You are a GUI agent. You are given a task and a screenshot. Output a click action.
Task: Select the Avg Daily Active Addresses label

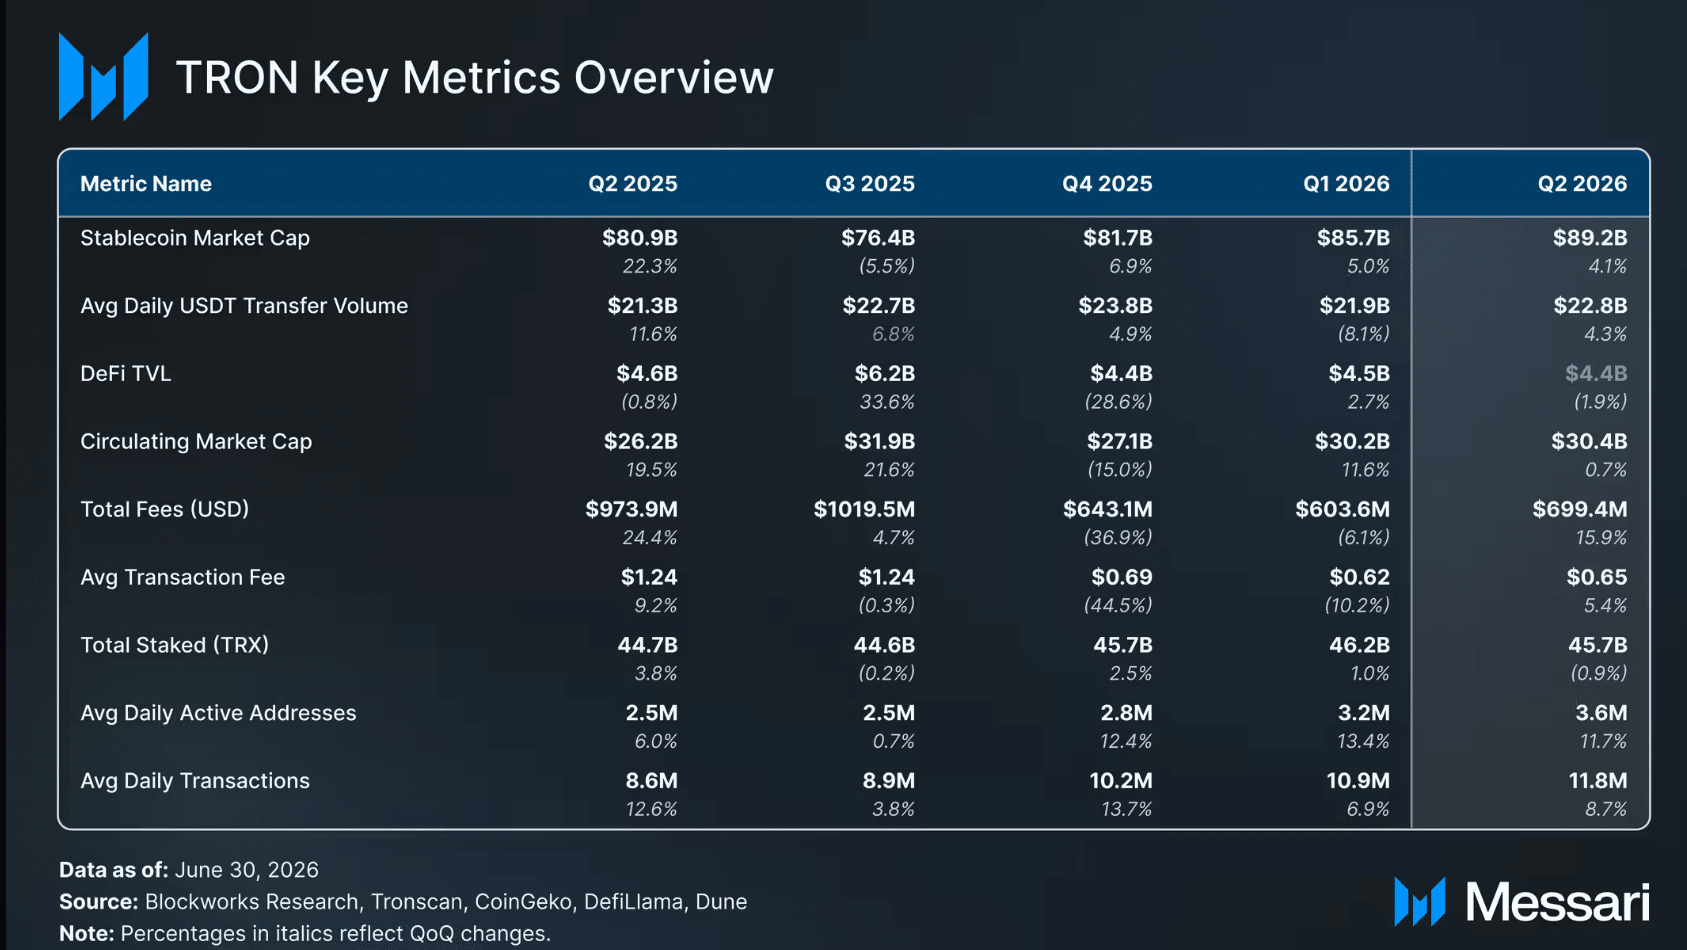[x=218, y=713]
